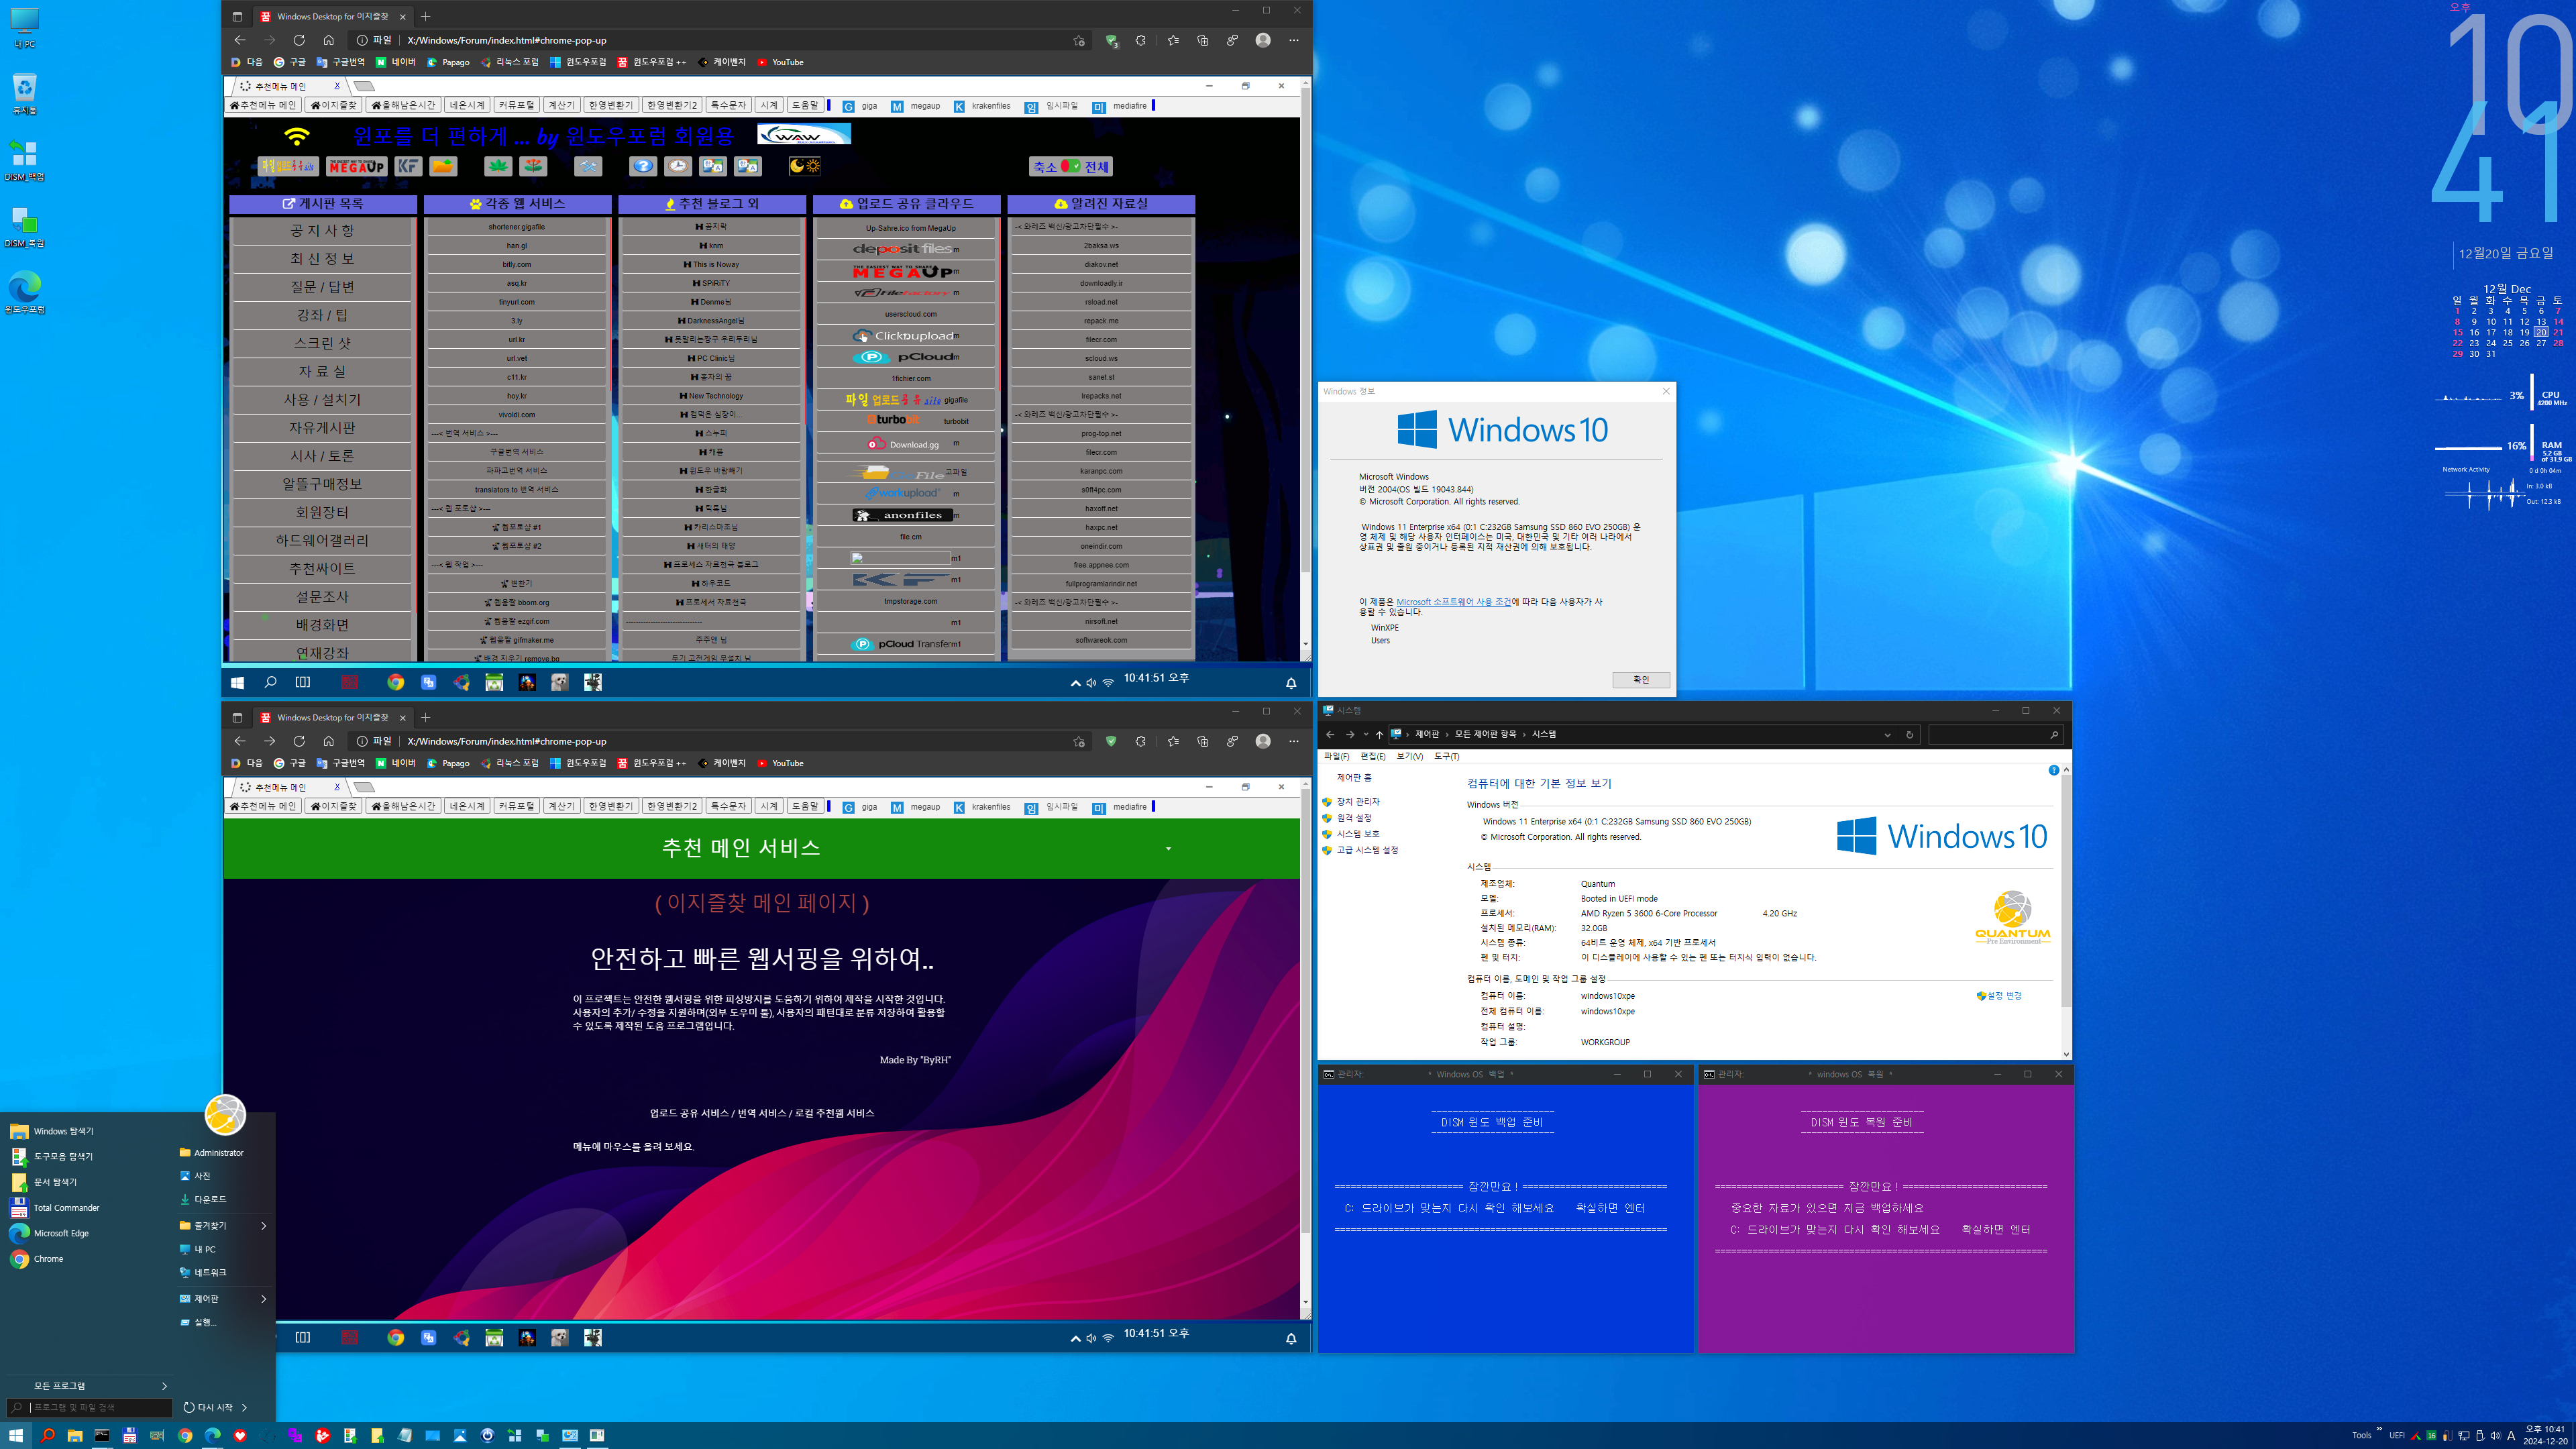Click the blue help icon in the 시스템 window

point(2053,770)
